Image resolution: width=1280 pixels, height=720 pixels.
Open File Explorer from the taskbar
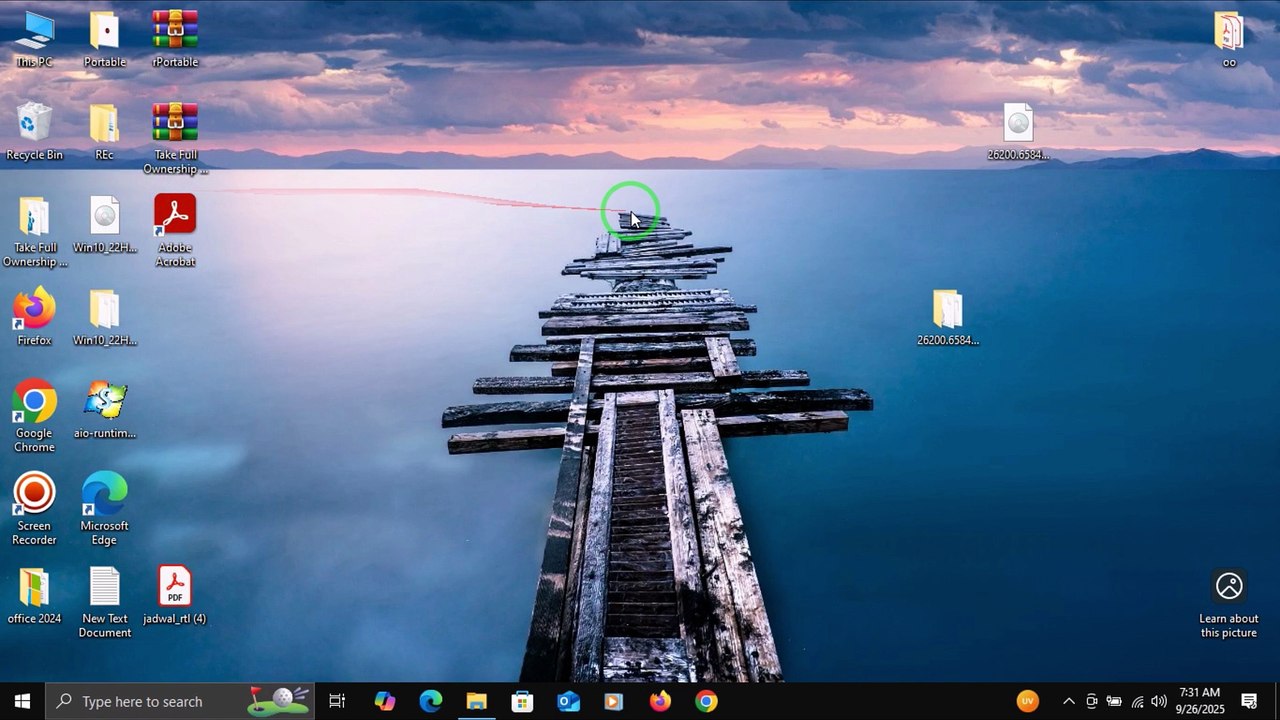pos(477,701)
